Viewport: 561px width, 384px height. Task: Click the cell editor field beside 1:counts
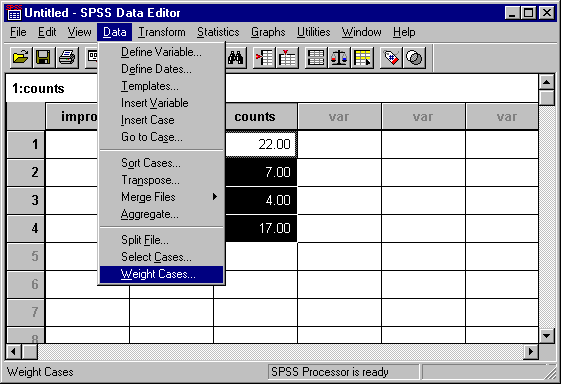pyautogui.click(x=381, y=88)
